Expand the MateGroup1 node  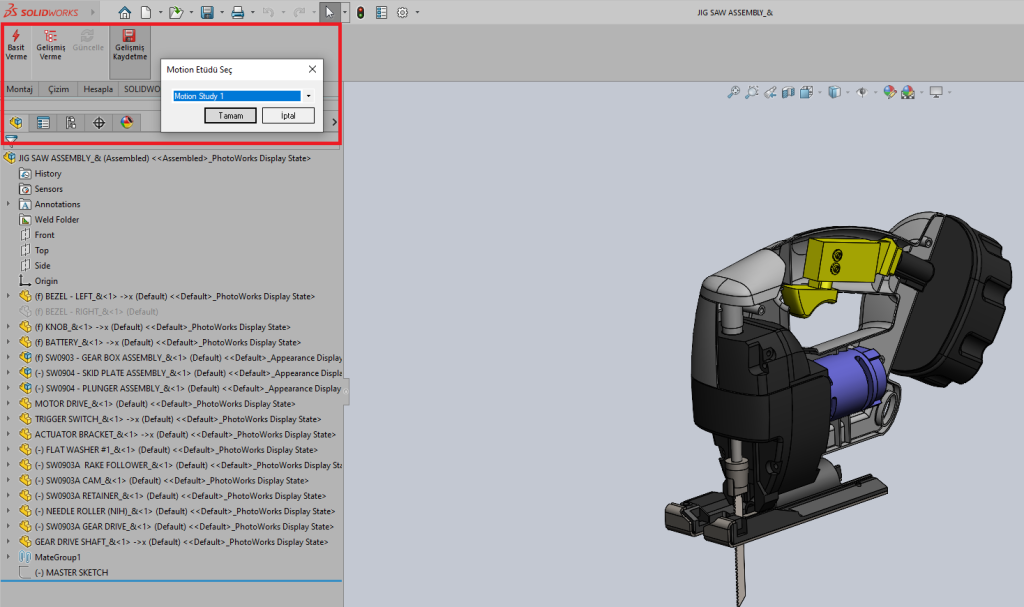(x=9, y=557)
